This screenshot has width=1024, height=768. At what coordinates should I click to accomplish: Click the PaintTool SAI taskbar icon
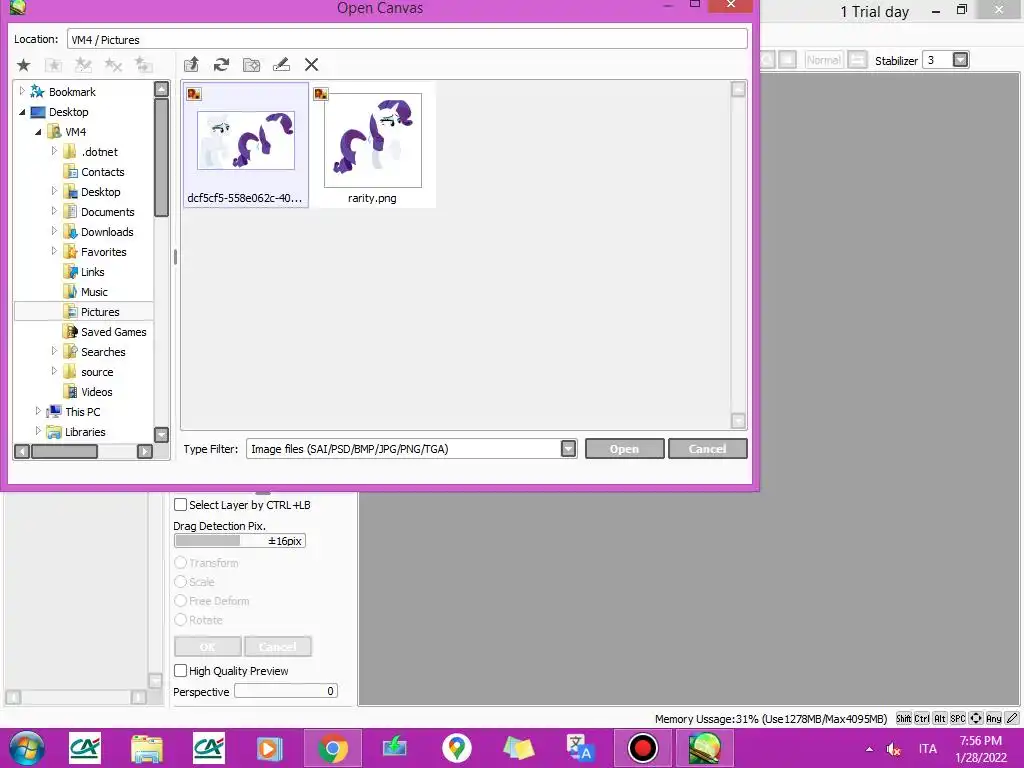705,748
